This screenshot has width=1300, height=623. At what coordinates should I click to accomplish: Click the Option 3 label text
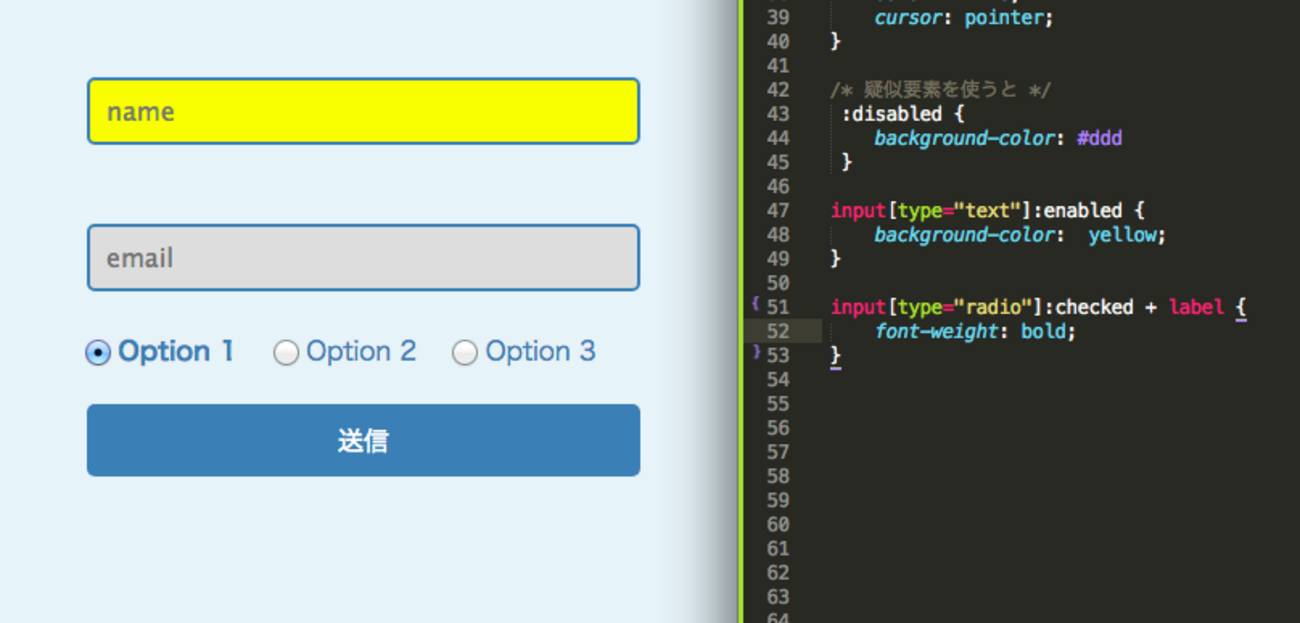pyautogui.click(x=540, y=352)
